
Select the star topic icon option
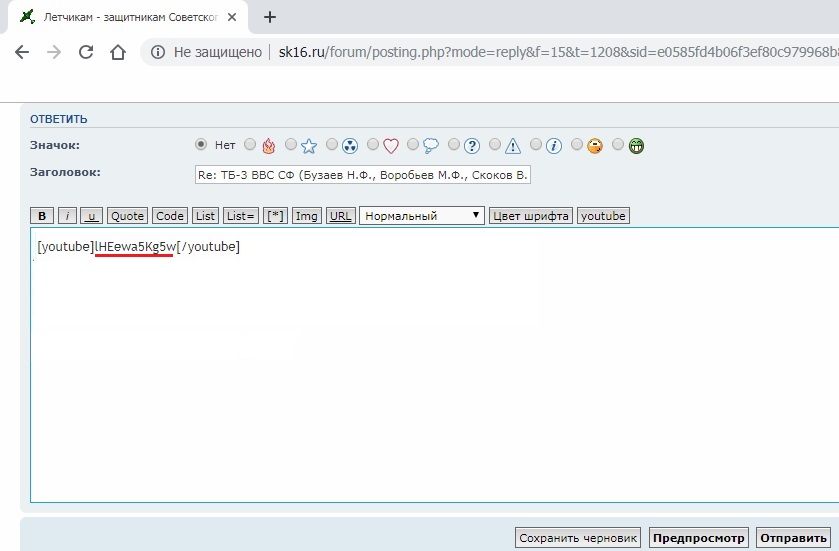tap(291, 145)
